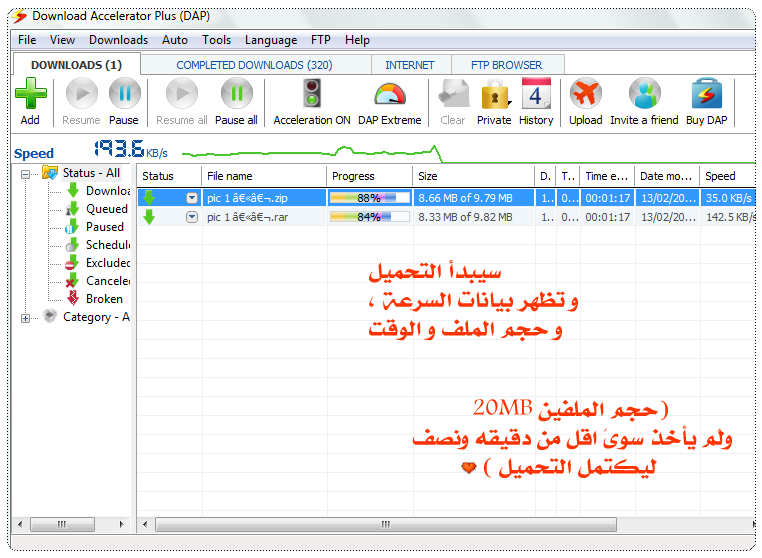Click green download arrow of .zip row
Screen dimensions: 762x558
(149, 197)
